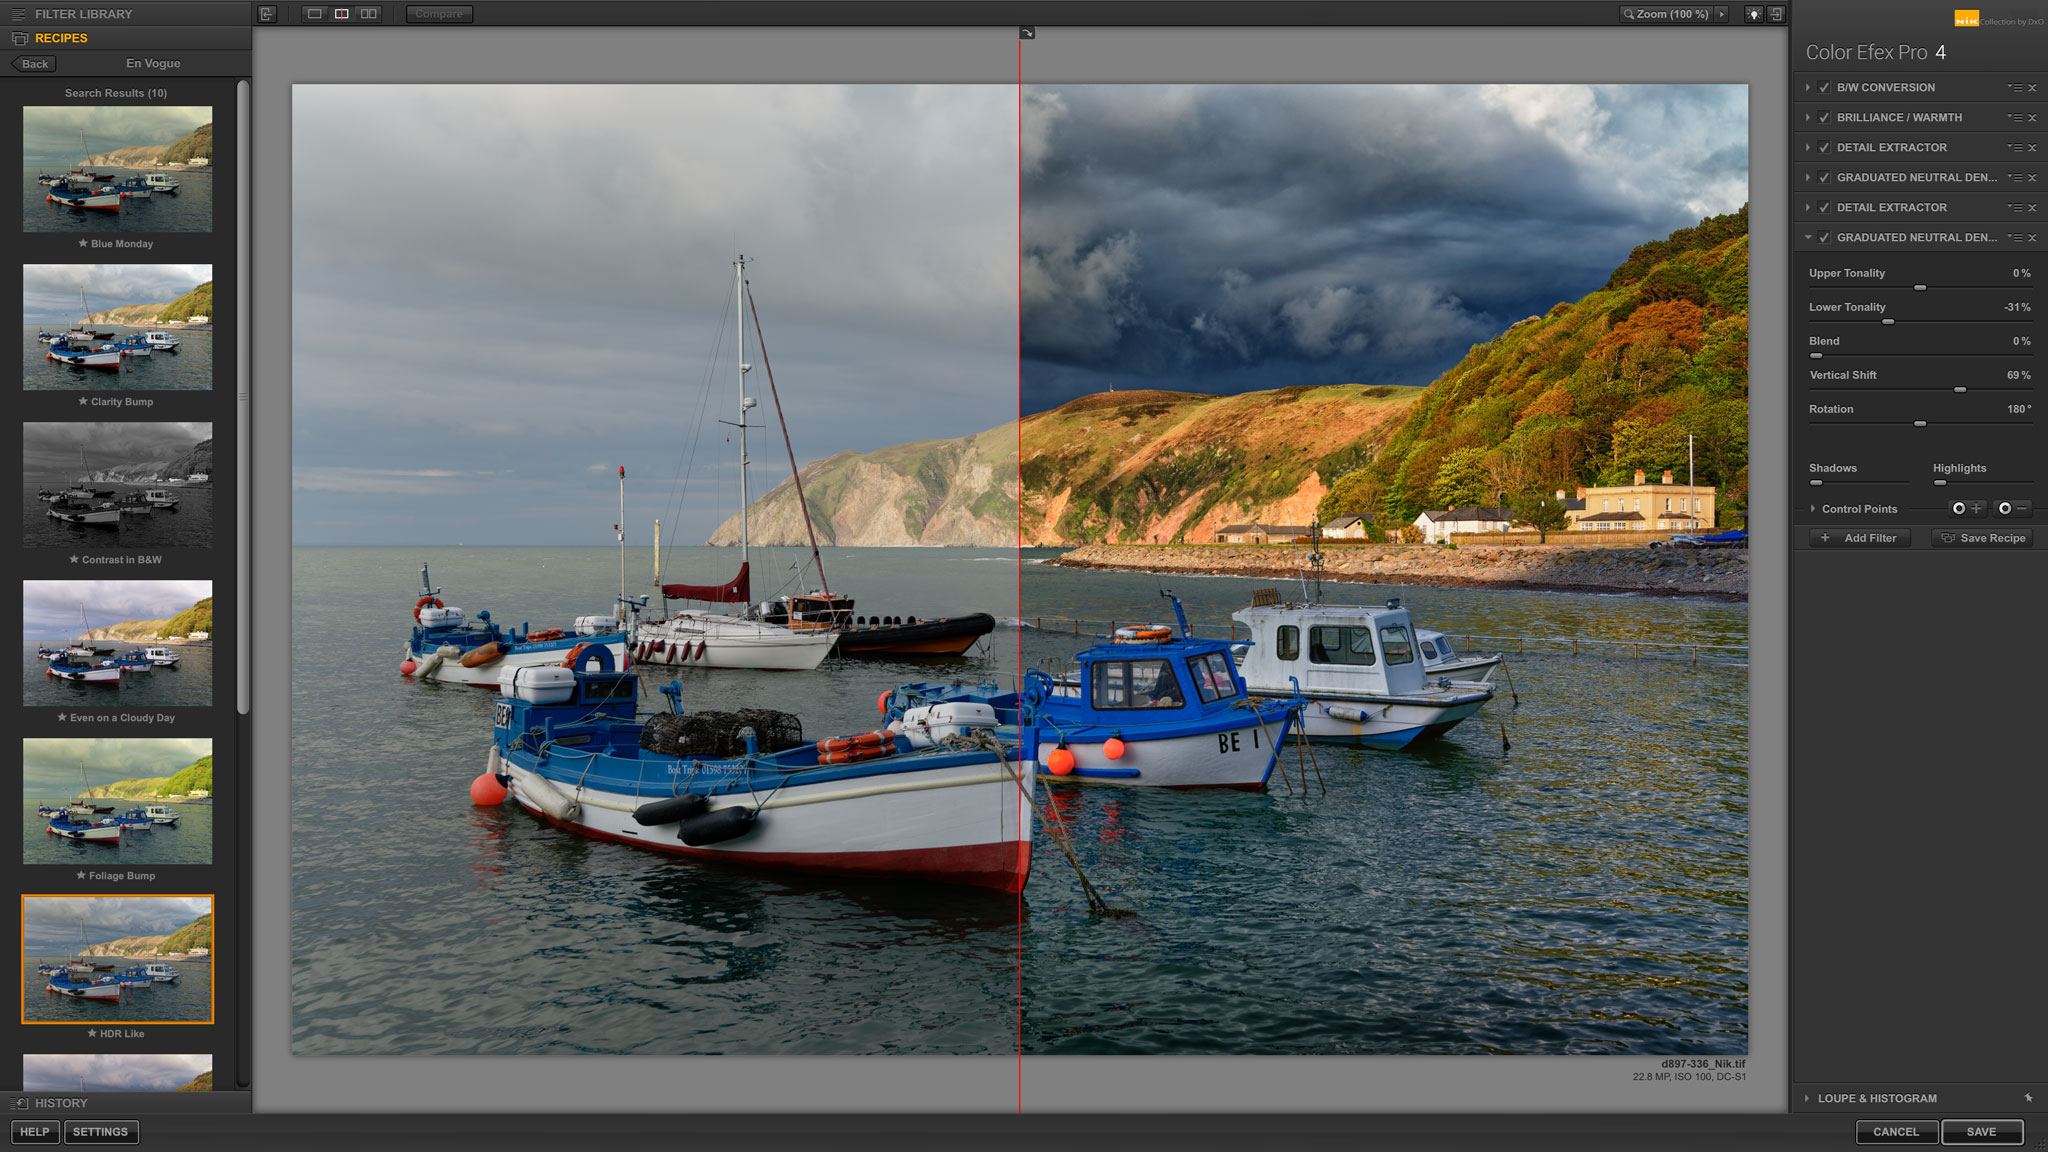
Task: Remove the first Graduated Neutral Density filter
Action: (2032, 178)
